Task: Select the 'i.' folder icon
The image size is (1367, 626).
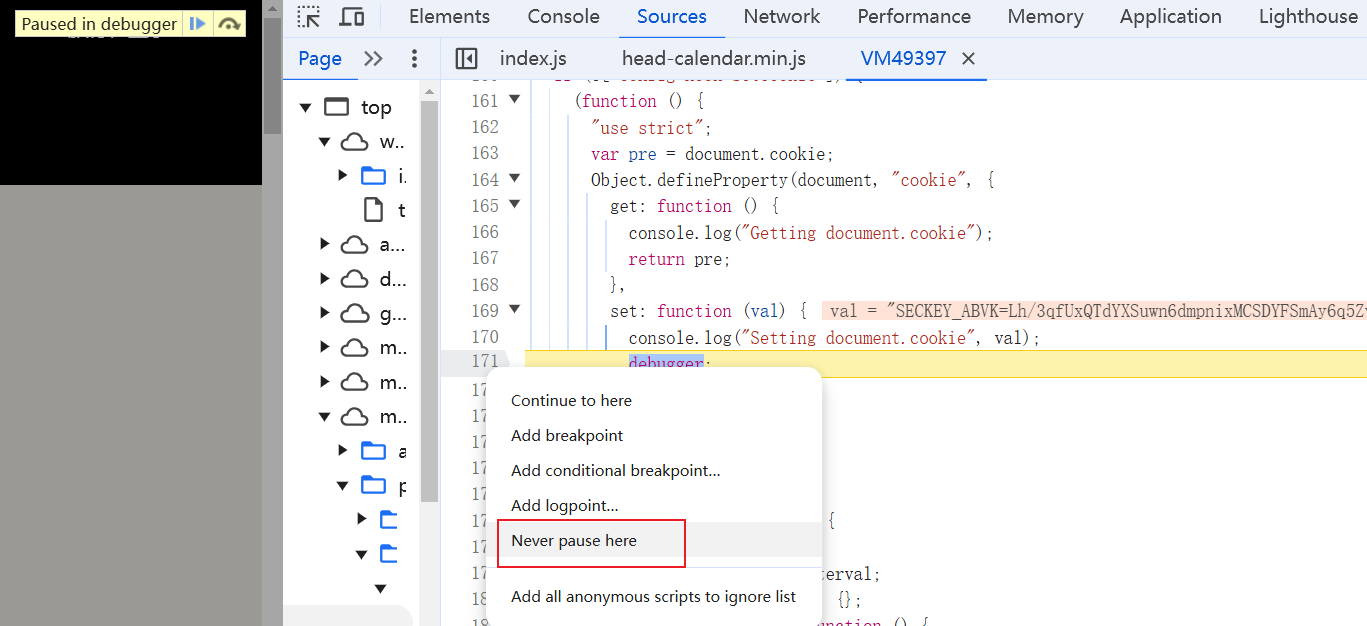Action: point(374,176)
